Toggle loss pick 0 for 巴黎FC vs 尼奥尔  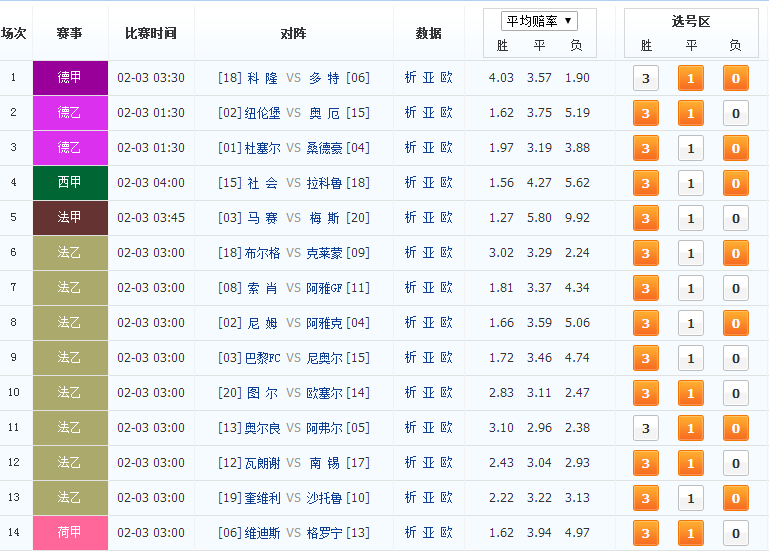pos(735,359)
